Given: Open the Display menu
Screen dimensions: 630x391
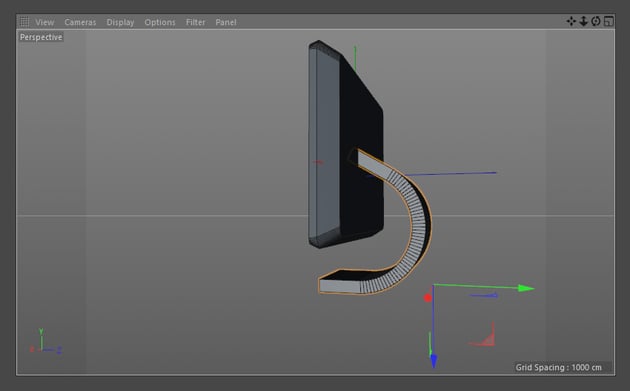Looking at the screenshot, I should (120, 22).
